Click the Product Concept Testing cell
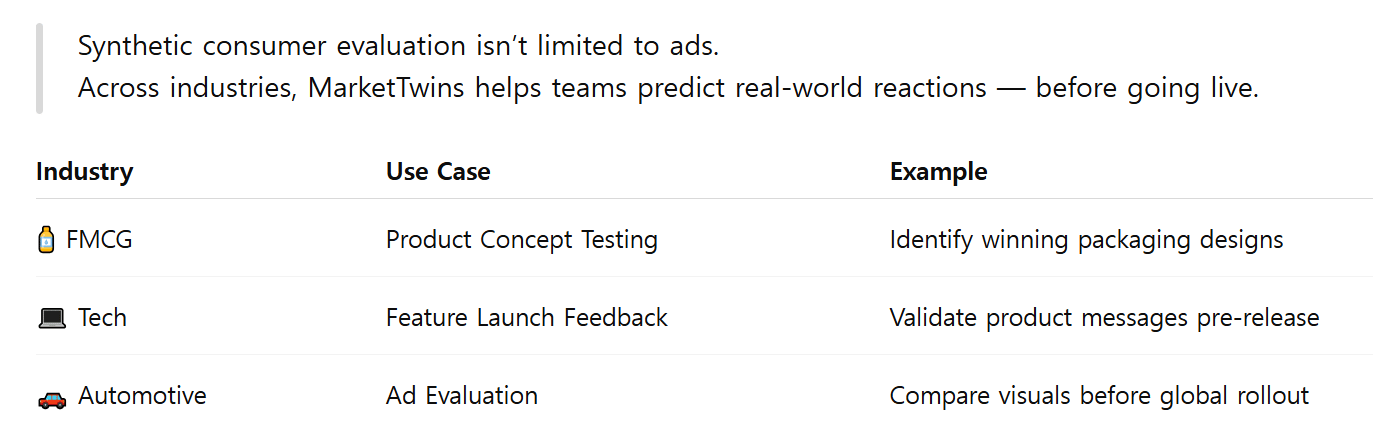Screen dimensions: 1373x422 522,240
